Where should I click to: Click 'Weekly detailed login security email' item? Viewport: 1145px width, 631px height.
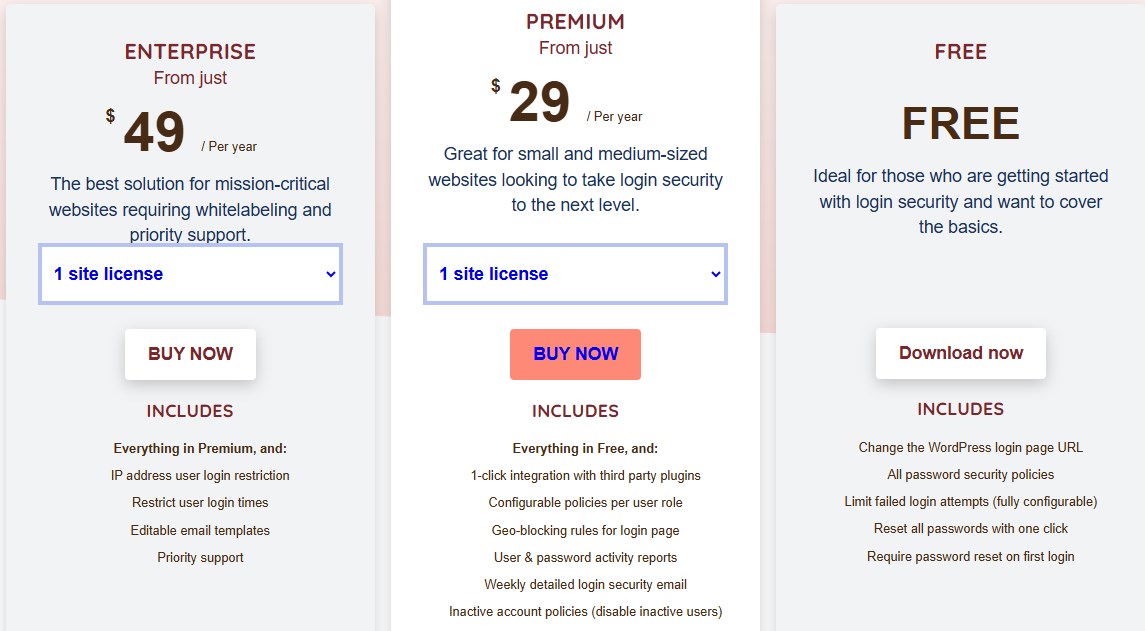click(x=585, y=585)
